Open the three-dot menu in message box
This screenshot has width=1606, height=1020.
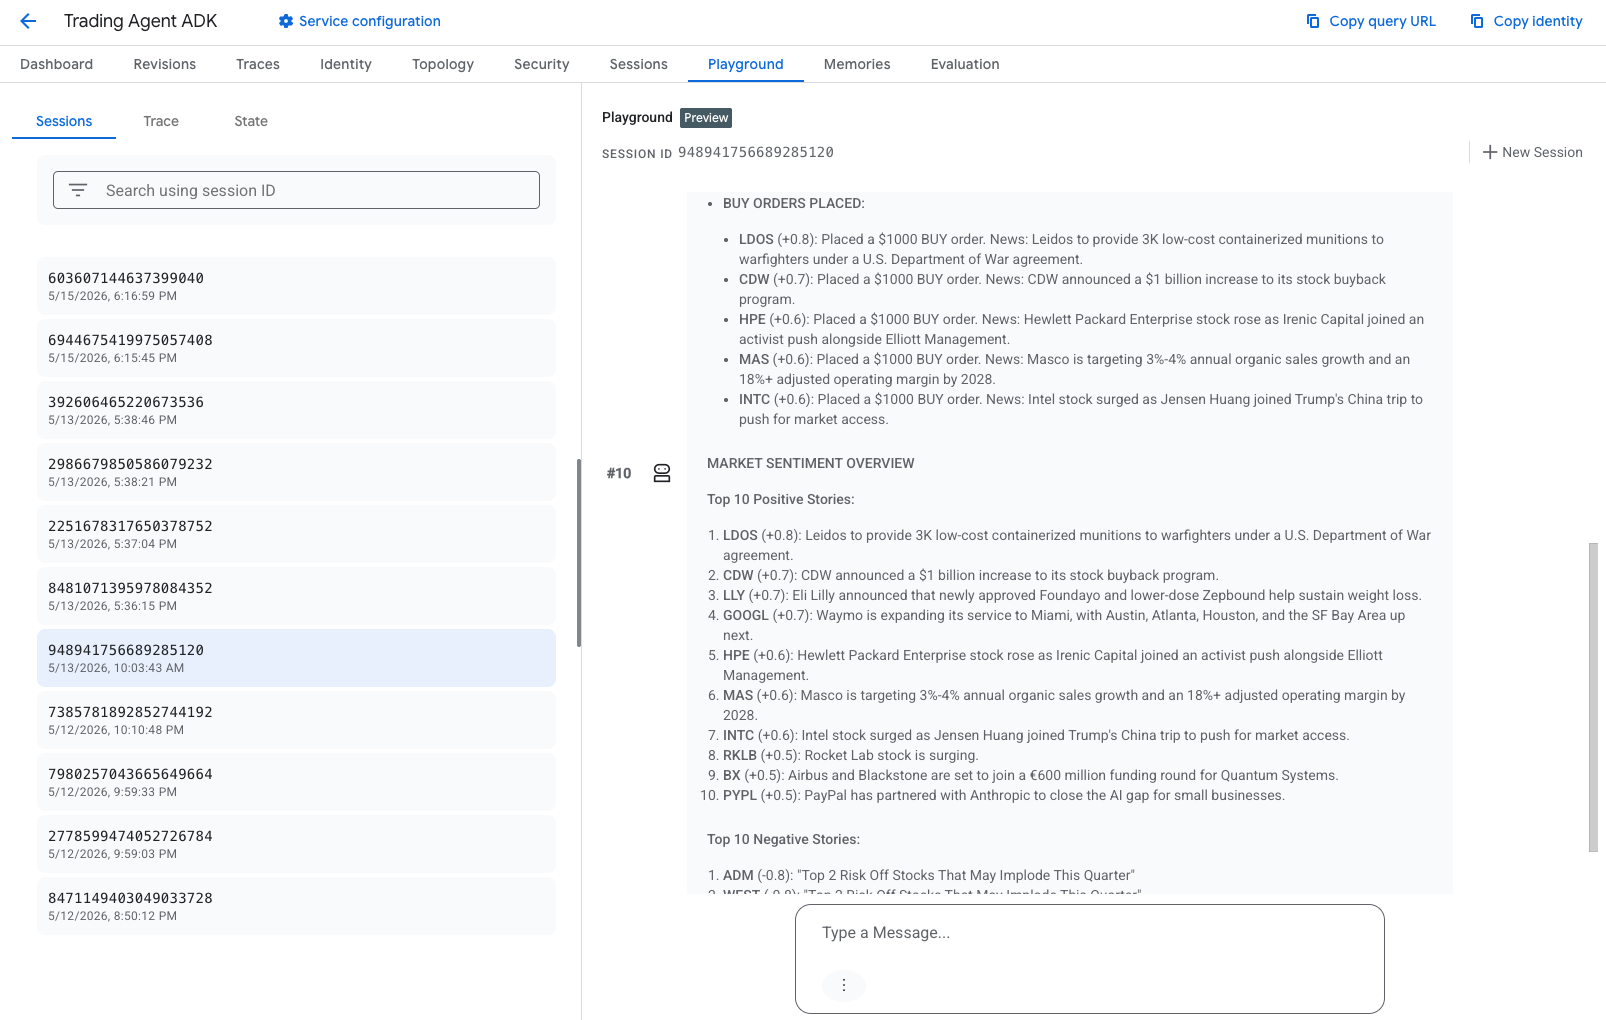click(x=844, y=985)
